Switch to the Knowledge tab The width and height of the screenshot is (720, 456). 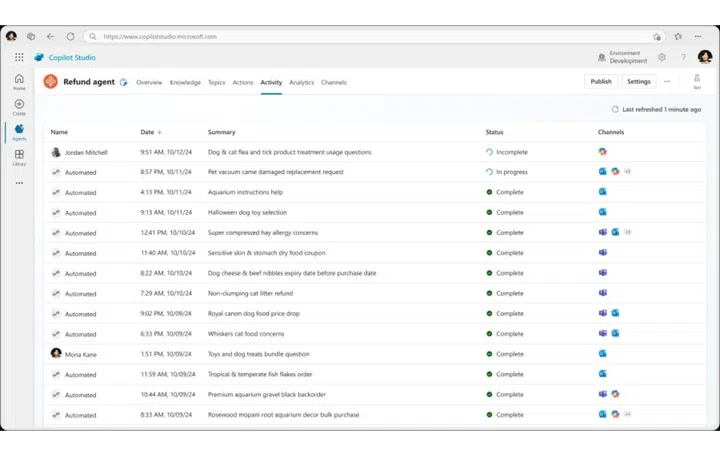coord(185,83)
